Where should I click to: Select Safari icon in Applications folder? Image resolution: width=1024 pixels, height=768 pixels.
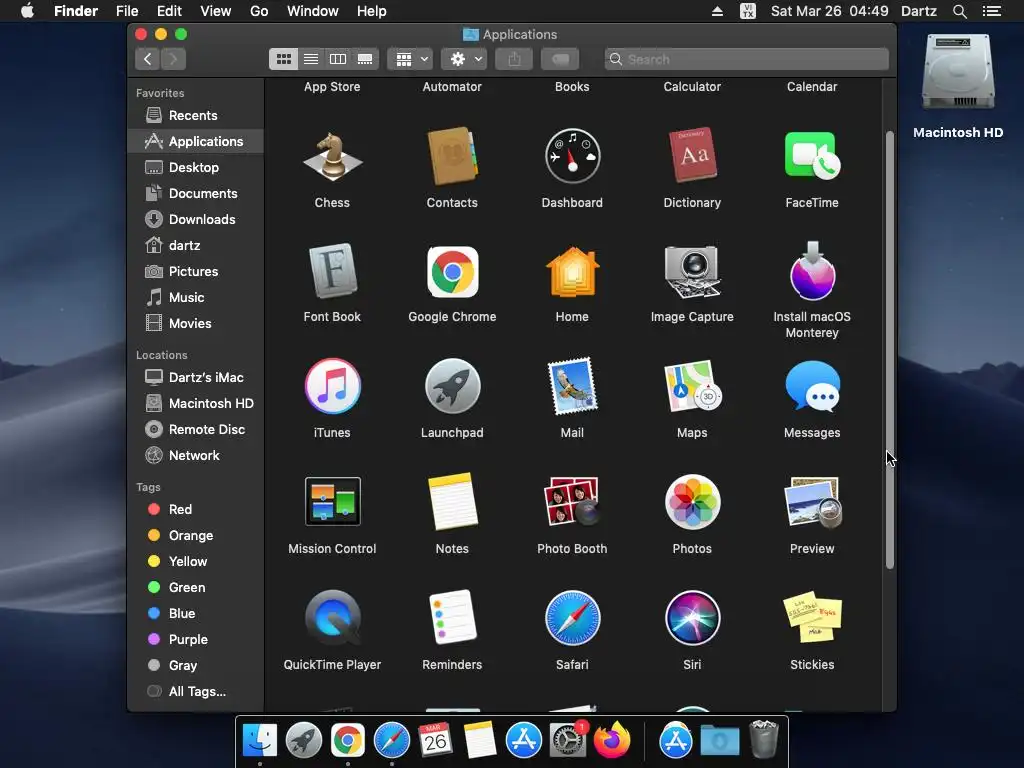click(x=572, y=618)
